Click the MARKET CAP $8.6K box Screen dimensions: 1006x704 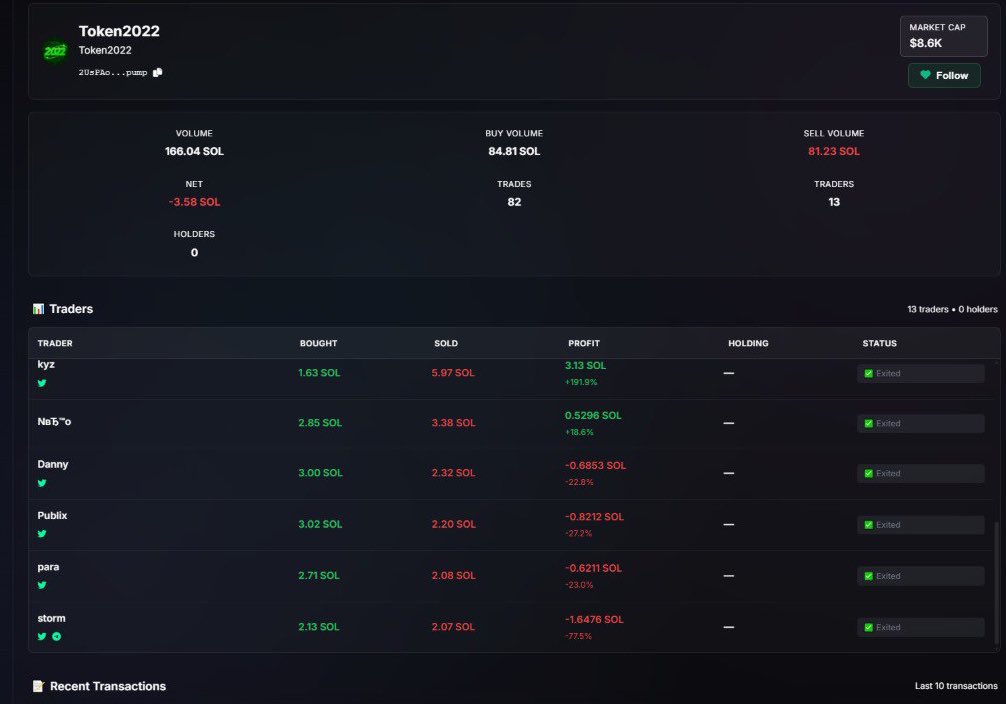pyautogui.click(x=943, y=36)
